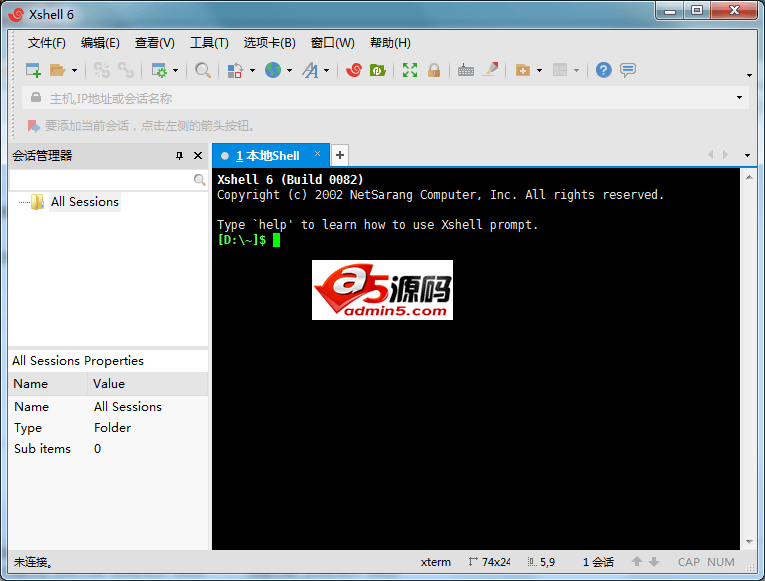Viewport: 765px width, 581px height.
Task: Click the host IP address bar field
Action: (x=385, y=98)
